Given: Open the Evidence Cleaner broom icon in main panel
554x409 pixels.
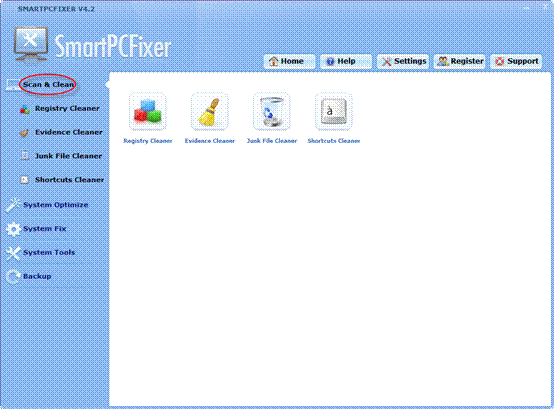Looking at the screenshot, I should click(210, 111).
